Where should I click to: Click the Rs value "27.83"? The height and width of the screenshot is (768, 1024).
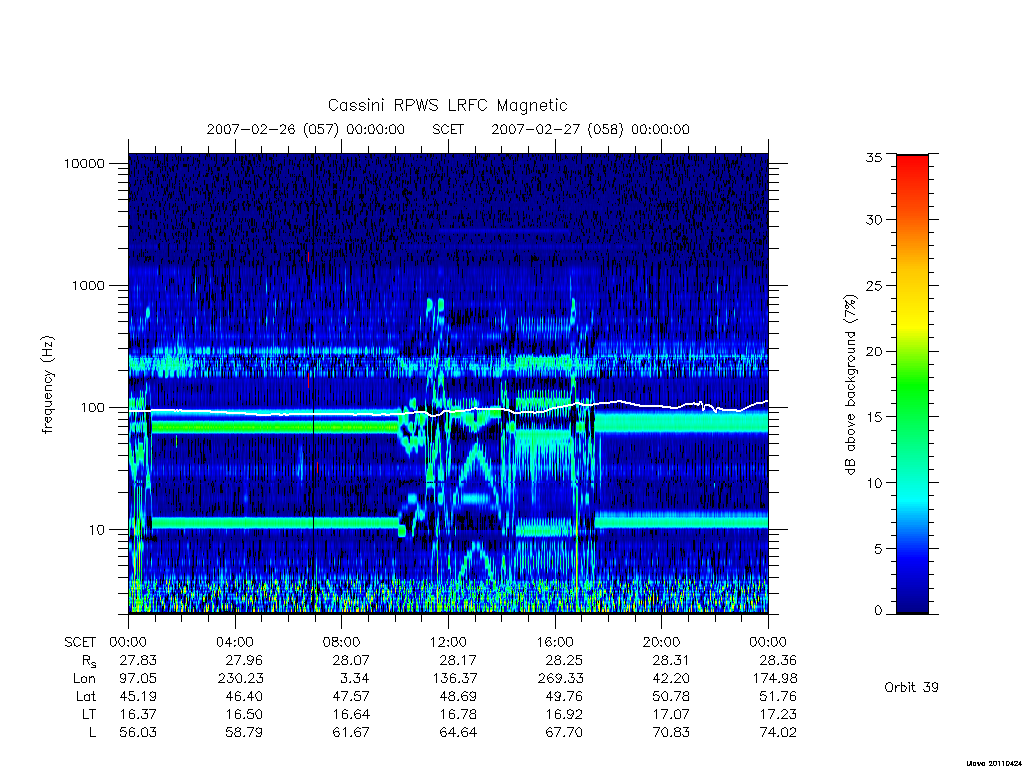pyautogui.click(x=138, y=660)
